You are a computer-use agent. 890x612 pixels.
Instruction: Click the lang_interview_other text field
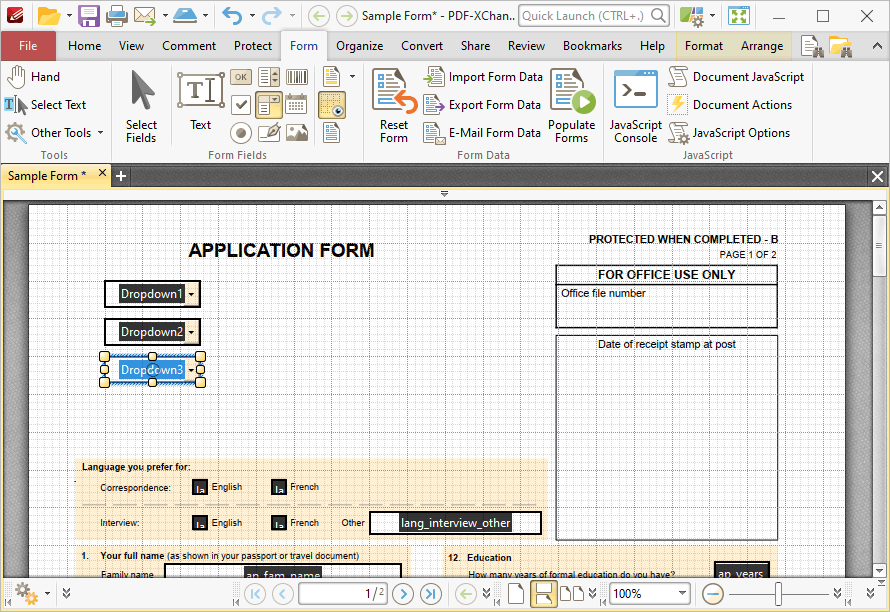[455, 523]
